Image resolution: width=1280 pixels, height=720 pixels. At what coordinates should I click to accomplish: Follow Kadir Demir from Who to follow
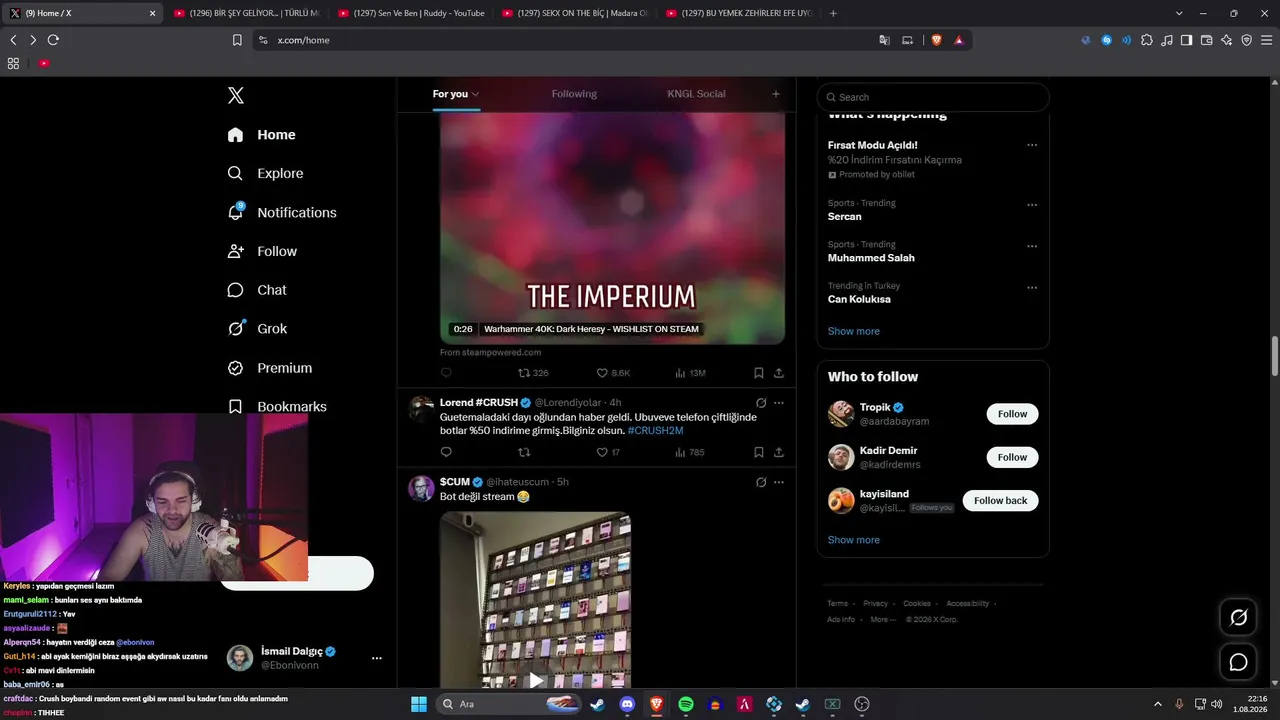(x=1012, y=457)
